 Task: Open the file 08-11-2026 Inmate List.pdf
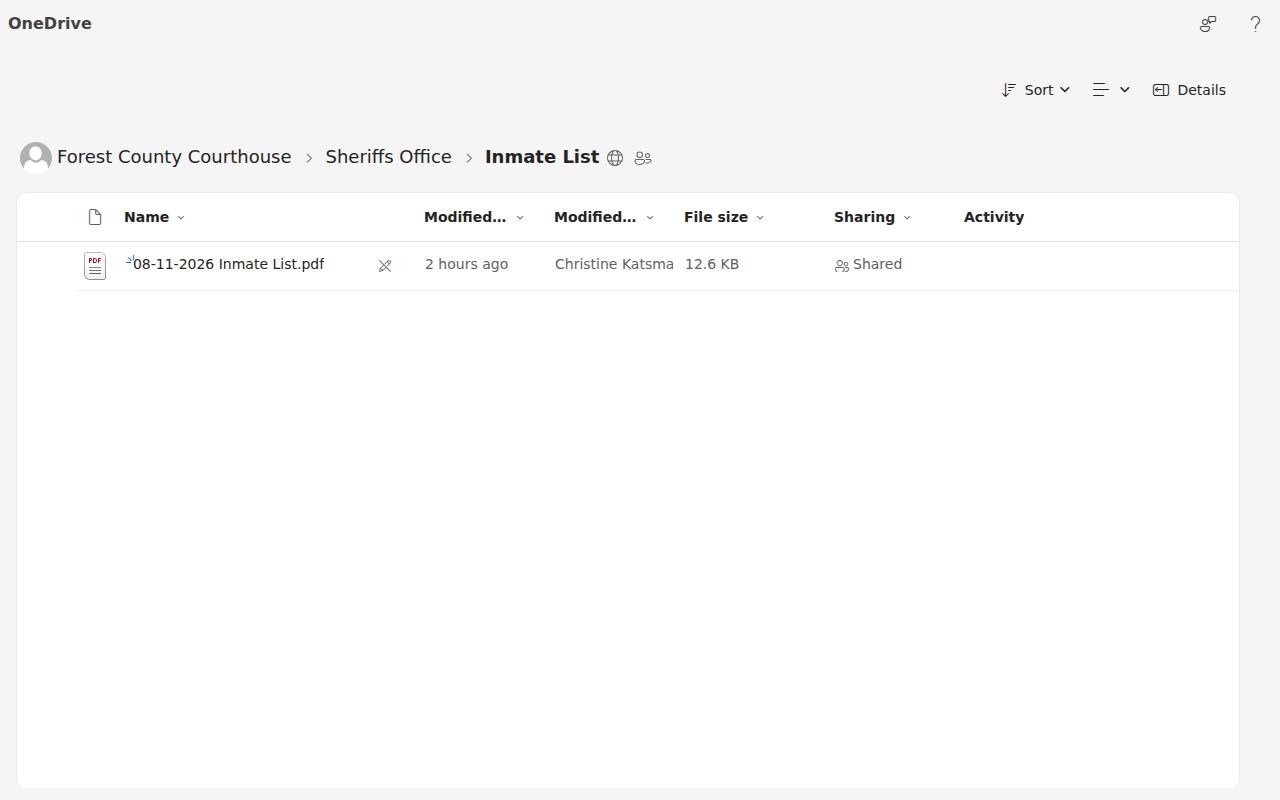coord(228,264)
